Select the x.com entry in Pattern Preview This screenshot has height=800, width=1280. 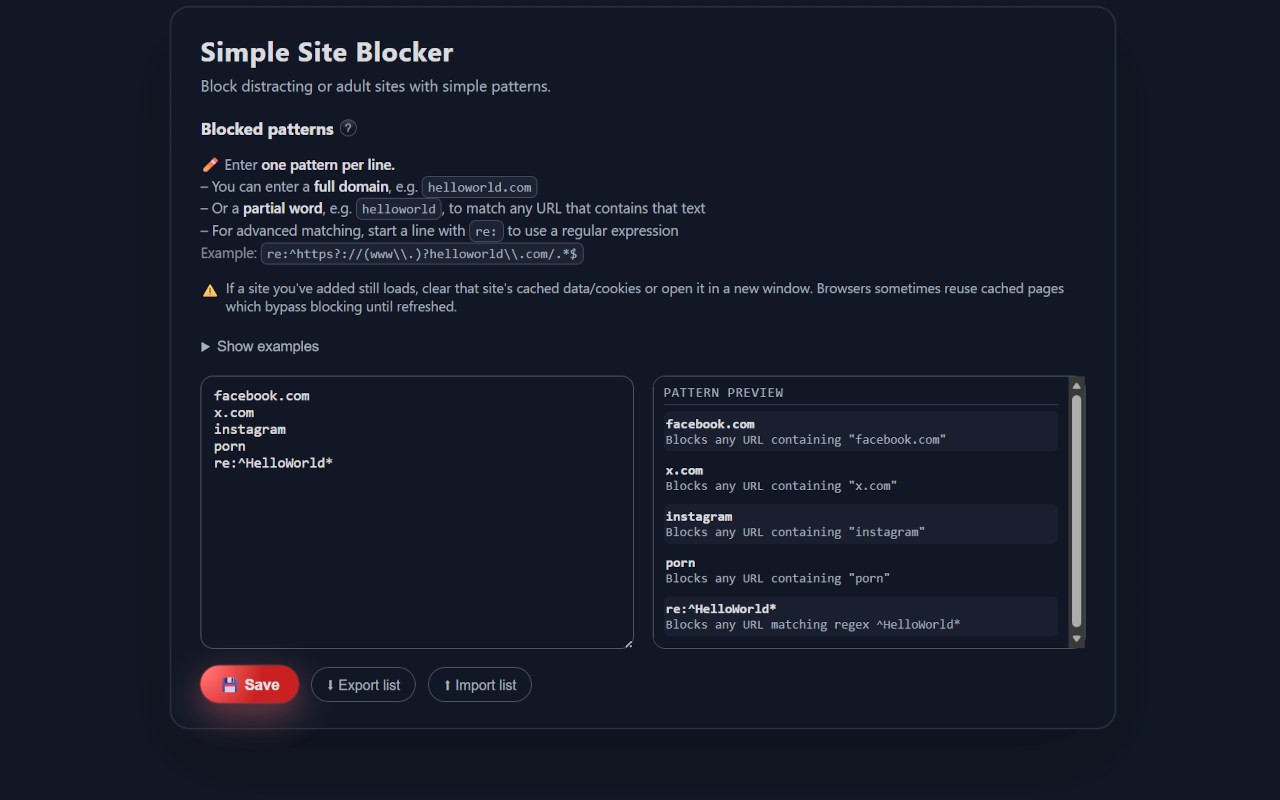[x=860, y=477]
